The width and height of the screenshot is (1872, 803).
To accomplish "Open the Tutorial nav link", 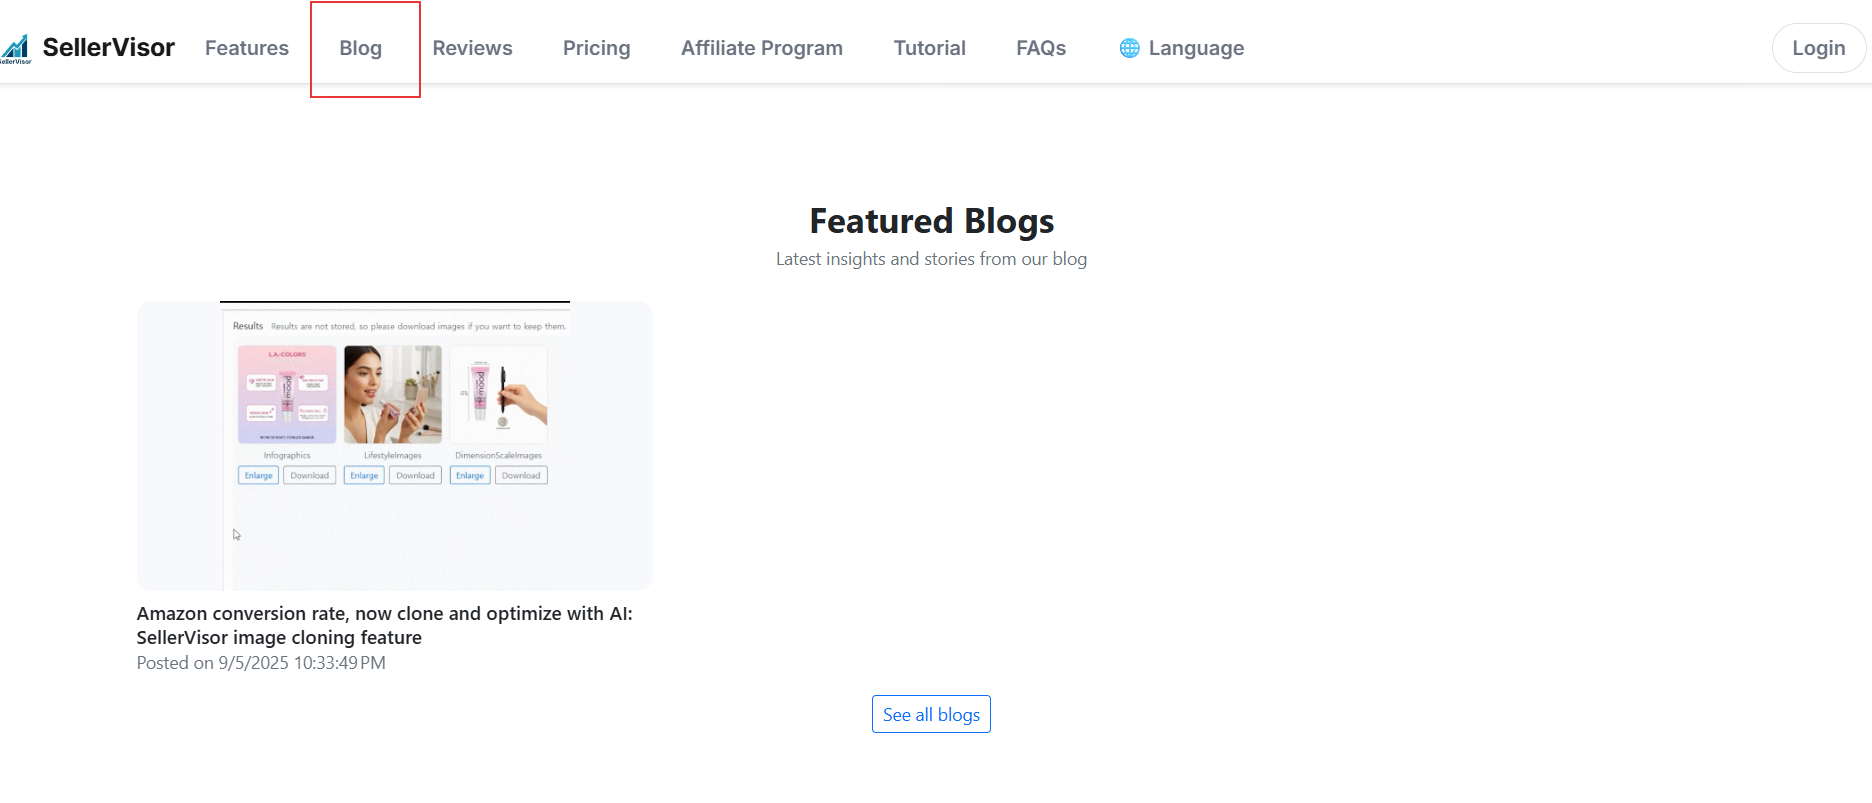I will coord(930,48).
